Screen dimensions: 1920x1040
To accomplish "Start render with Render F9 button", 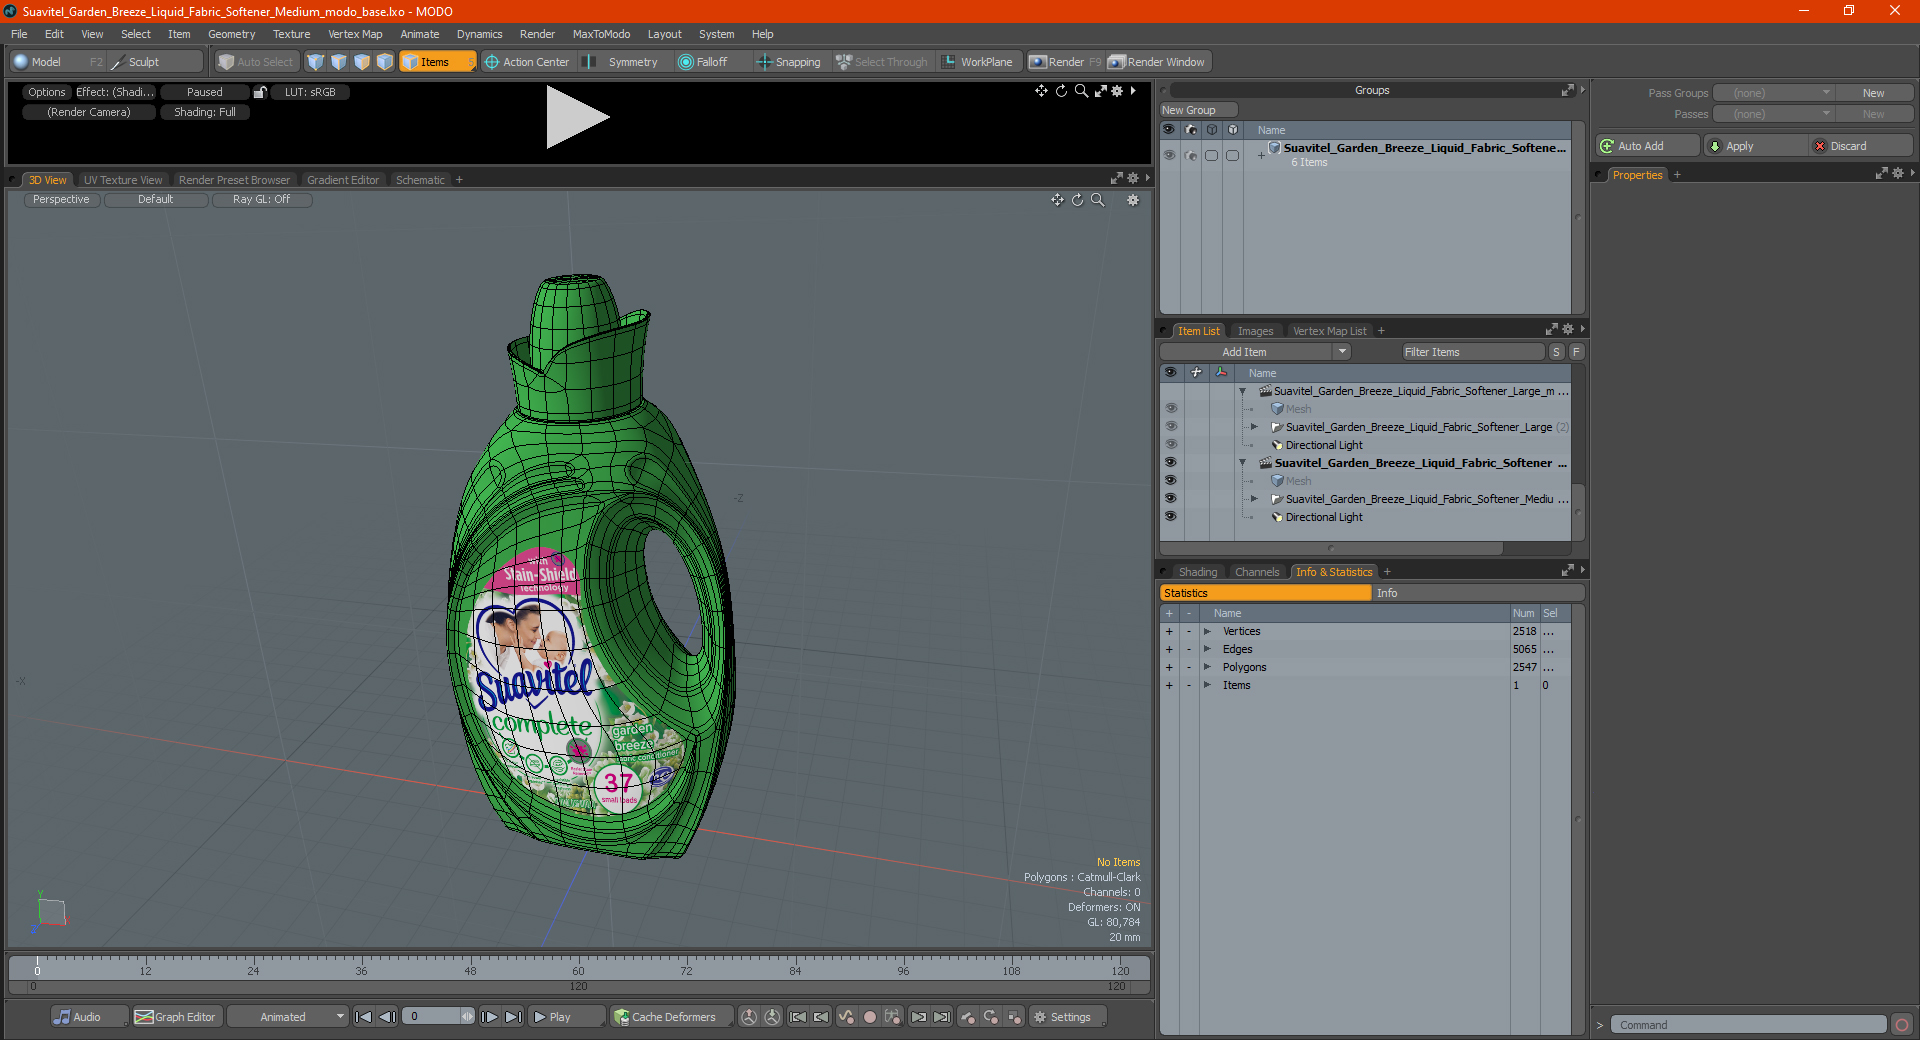I will click(1066, 62).
